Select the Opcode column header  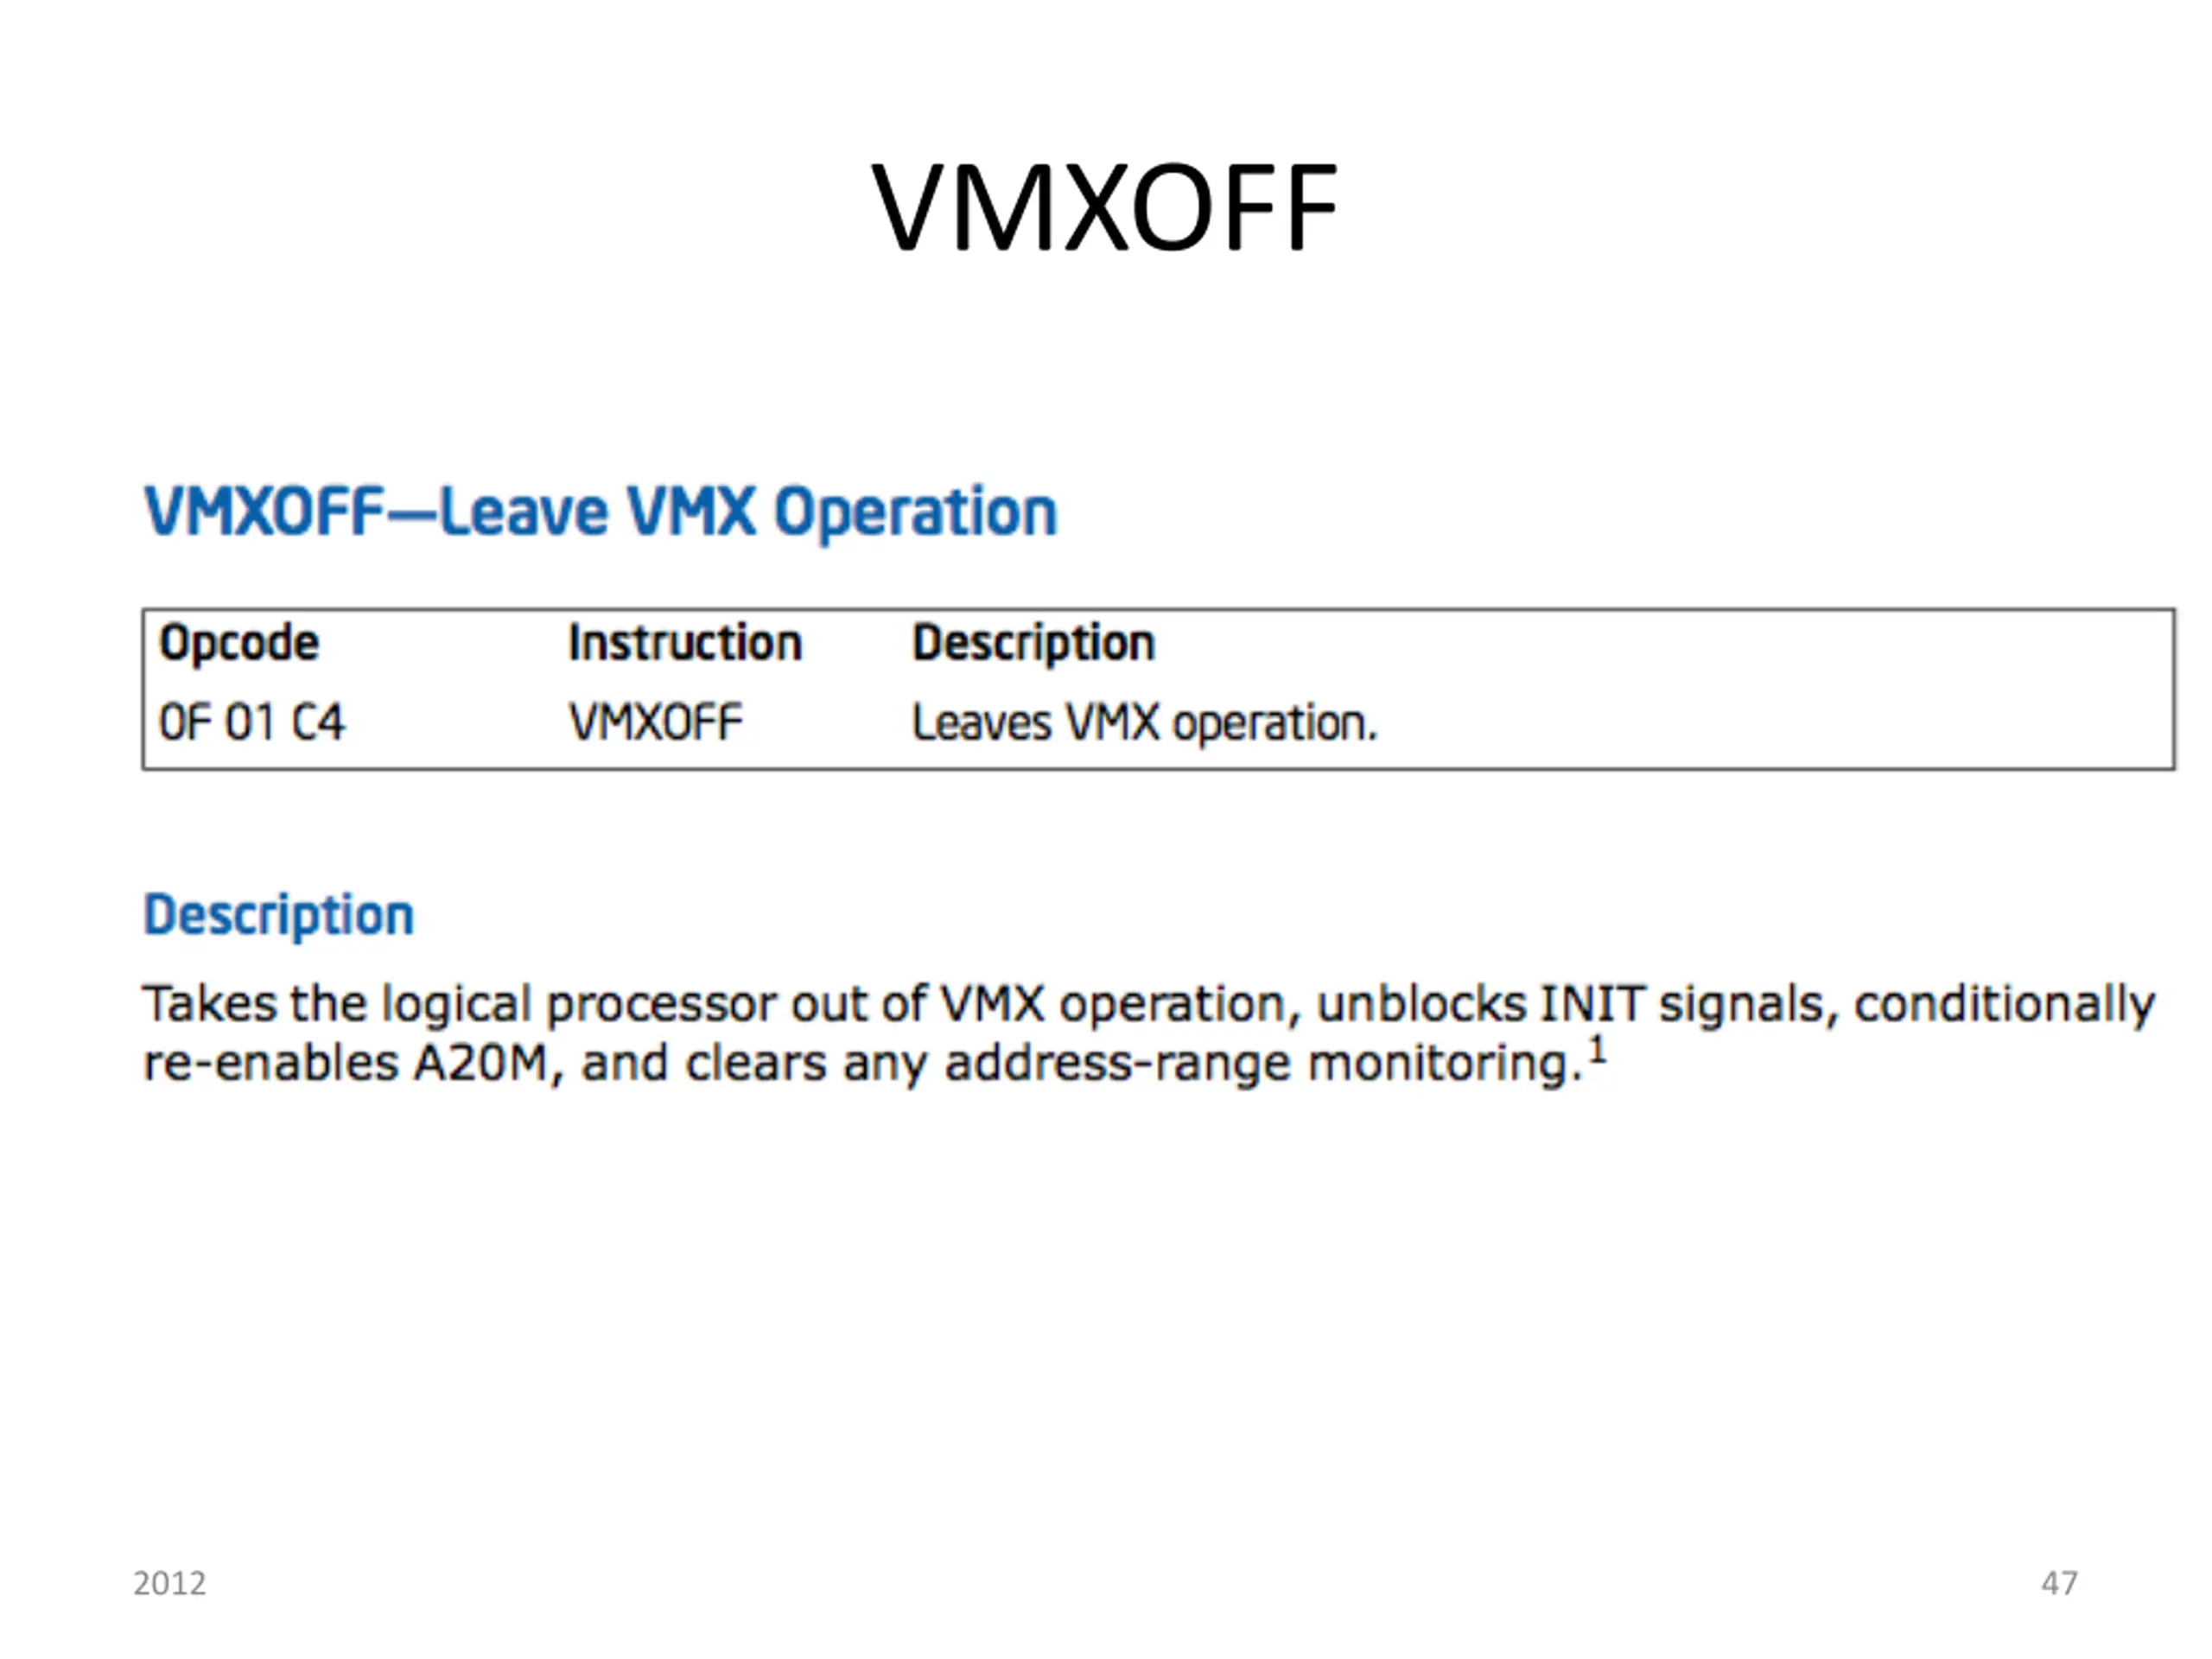(x=239, y=643)
